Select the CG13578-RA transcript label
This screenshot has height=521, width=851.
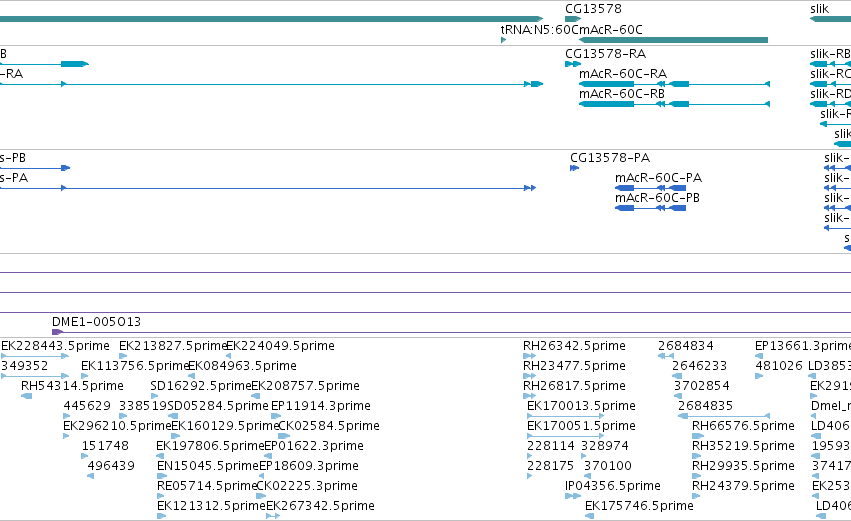click(x=605, y=54)
